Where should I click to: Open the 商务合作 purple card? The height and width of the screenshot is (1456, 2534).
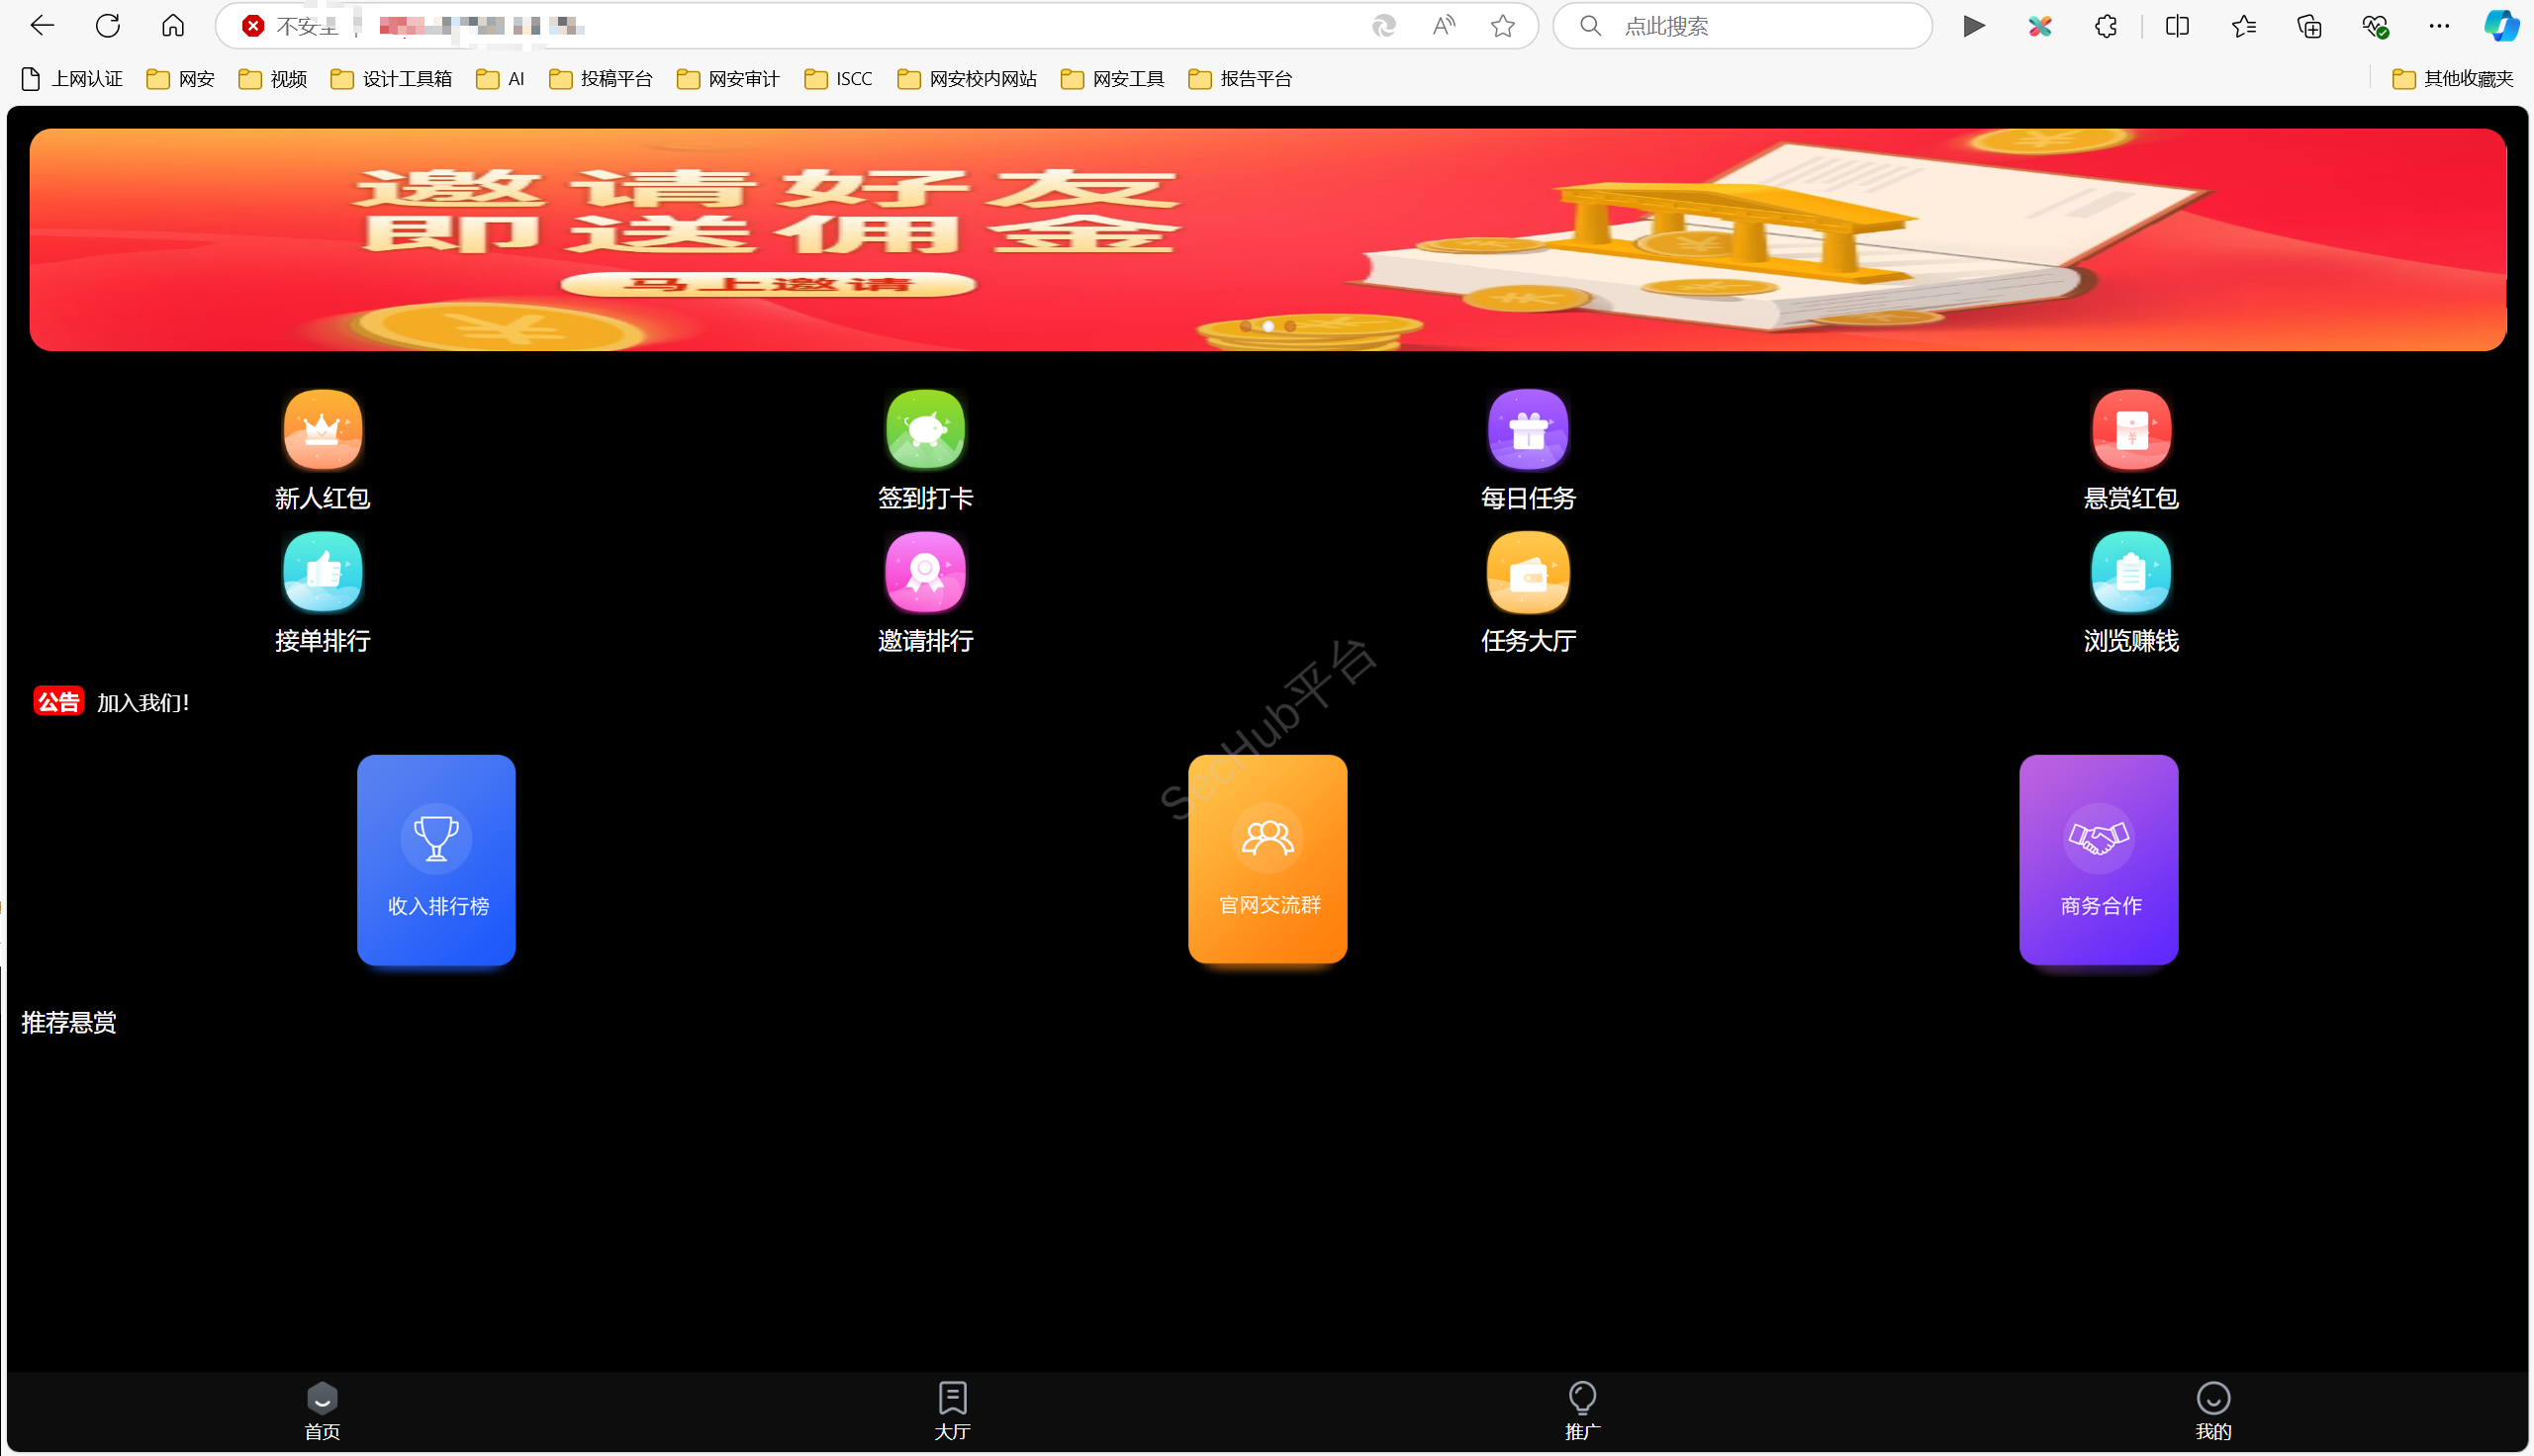point(2098,859)
